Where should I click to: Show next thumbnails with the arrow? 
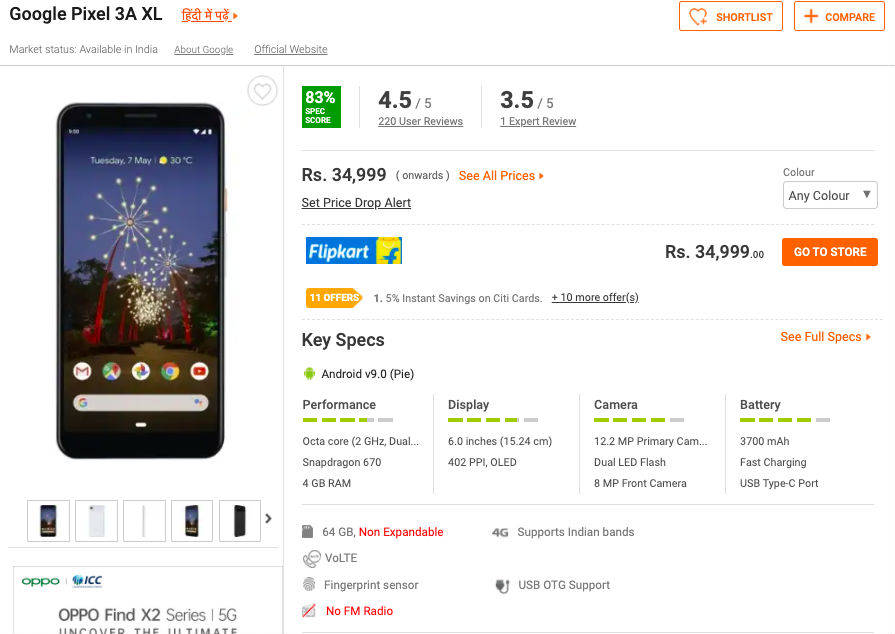[x=268, y=518]
